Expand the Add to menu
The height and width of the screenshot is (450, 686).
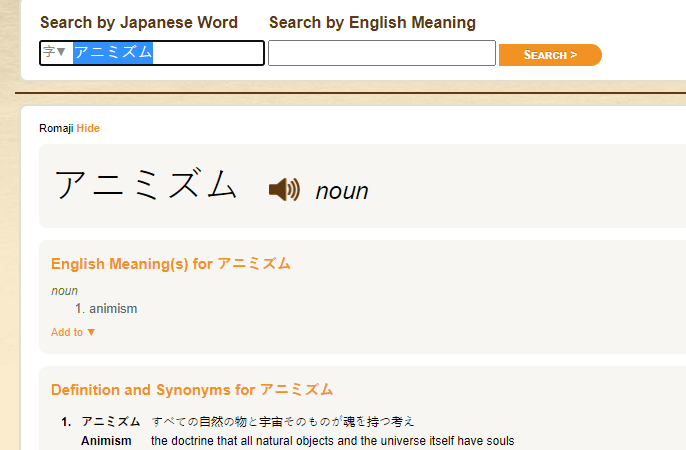[73, 332]
